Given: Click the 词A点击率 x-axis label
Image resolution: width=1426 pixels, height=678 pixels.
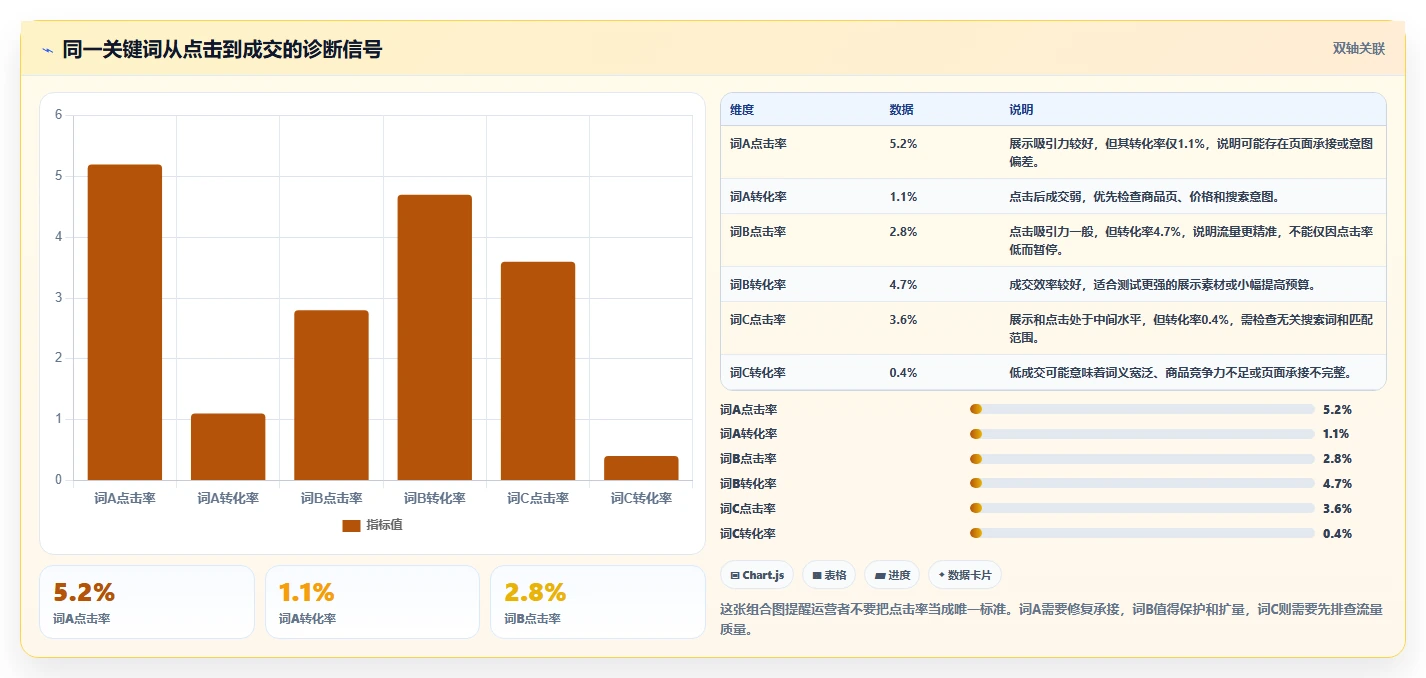Looking at the screenshot, I should click(125, 498).
